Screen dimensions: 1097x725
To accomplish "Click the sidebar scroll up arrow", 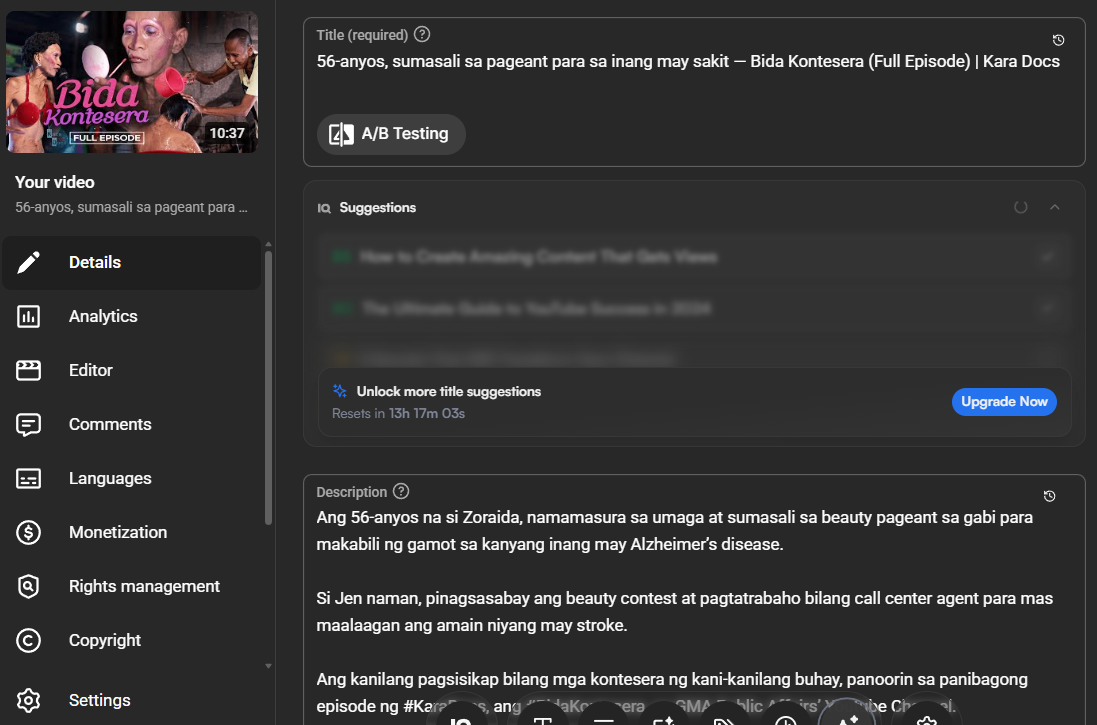I will [x=268, y=244].
